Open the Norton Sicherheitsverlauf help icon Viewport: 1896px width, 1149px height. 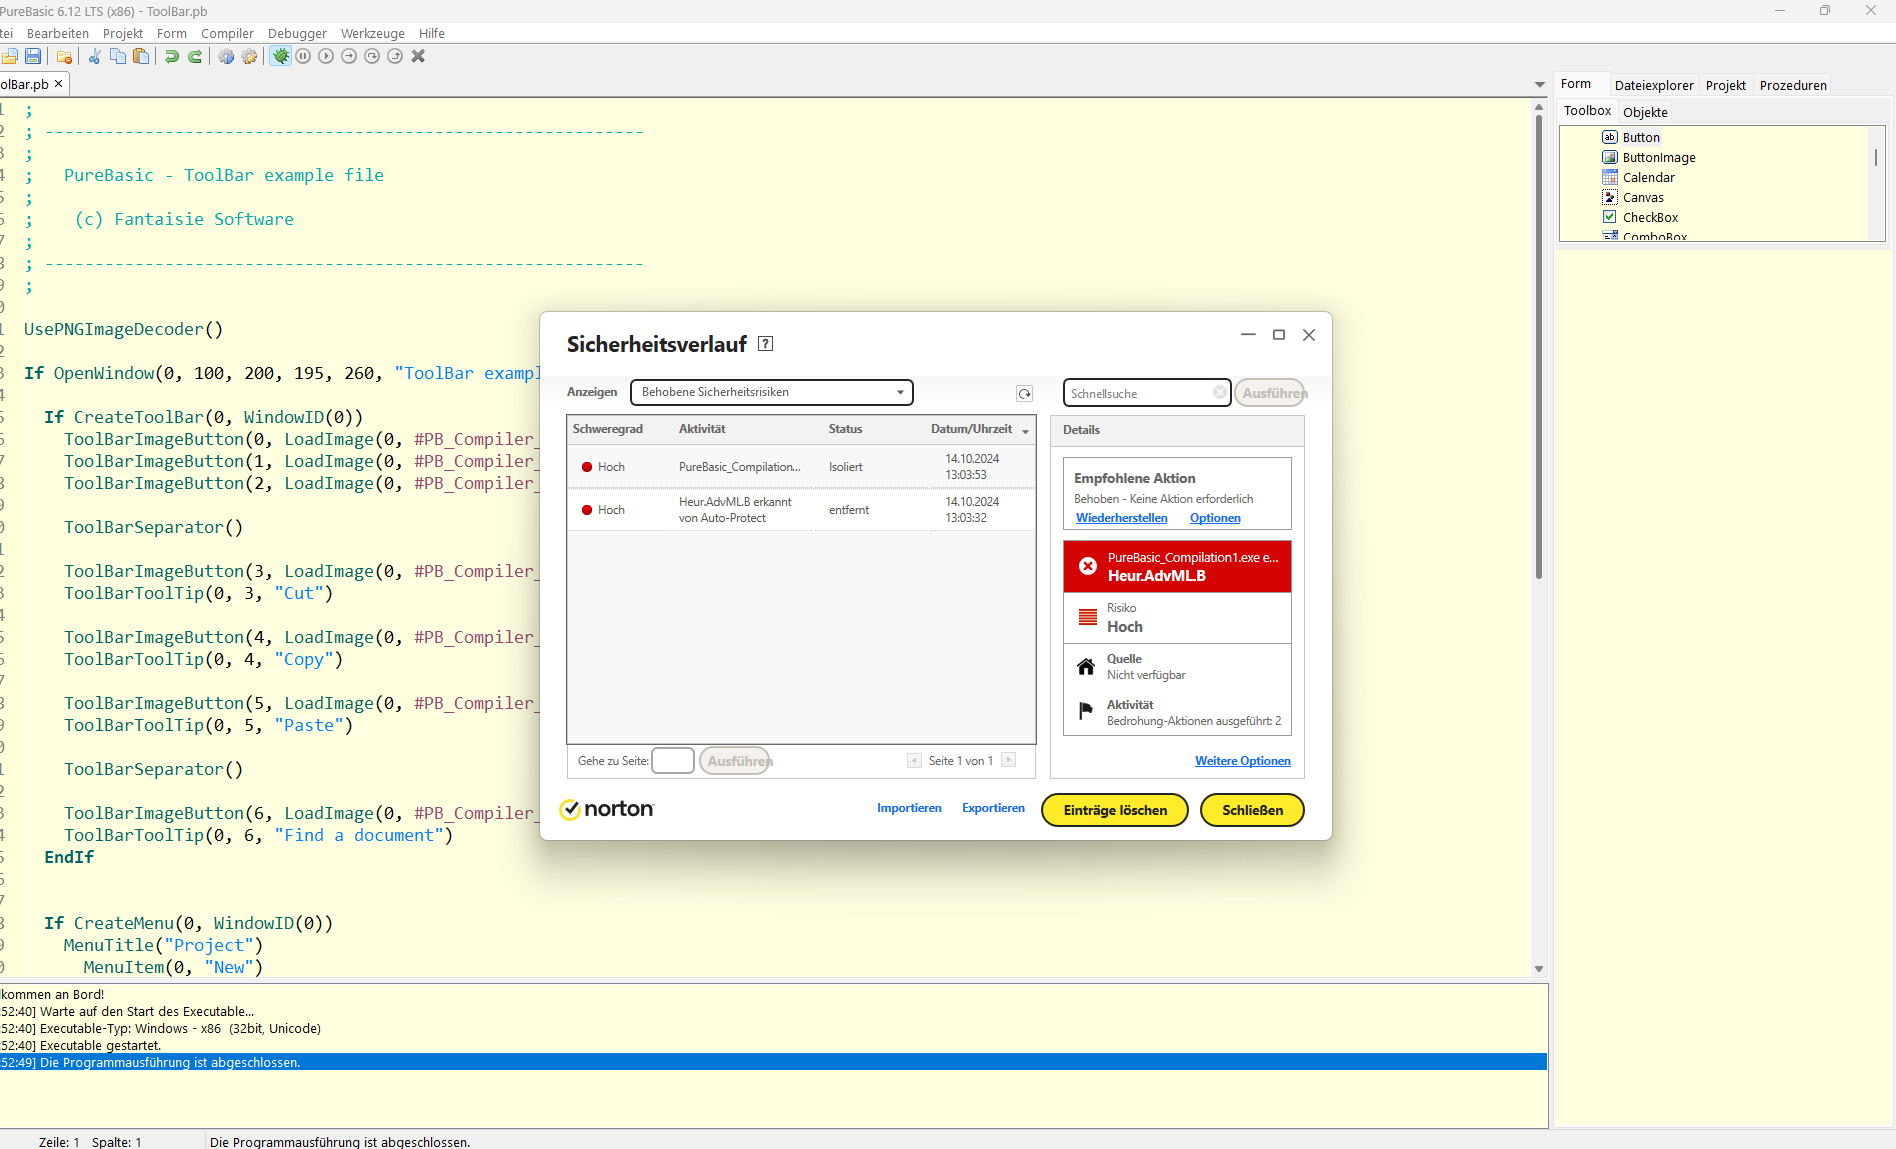click(x=766, y=344)
